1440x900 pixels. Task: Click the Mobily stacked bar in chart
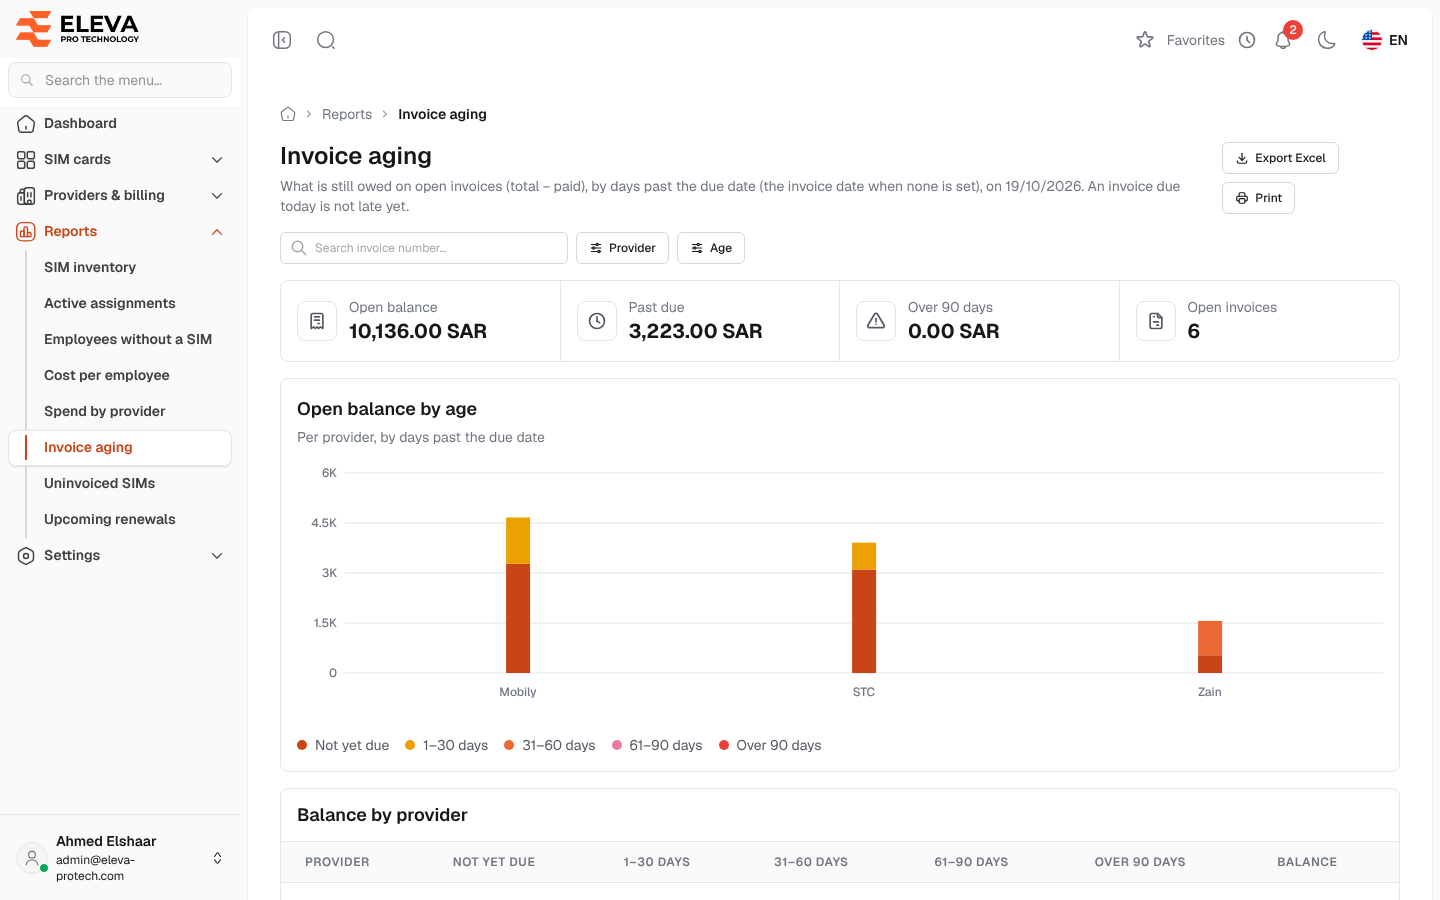point(518,595)
